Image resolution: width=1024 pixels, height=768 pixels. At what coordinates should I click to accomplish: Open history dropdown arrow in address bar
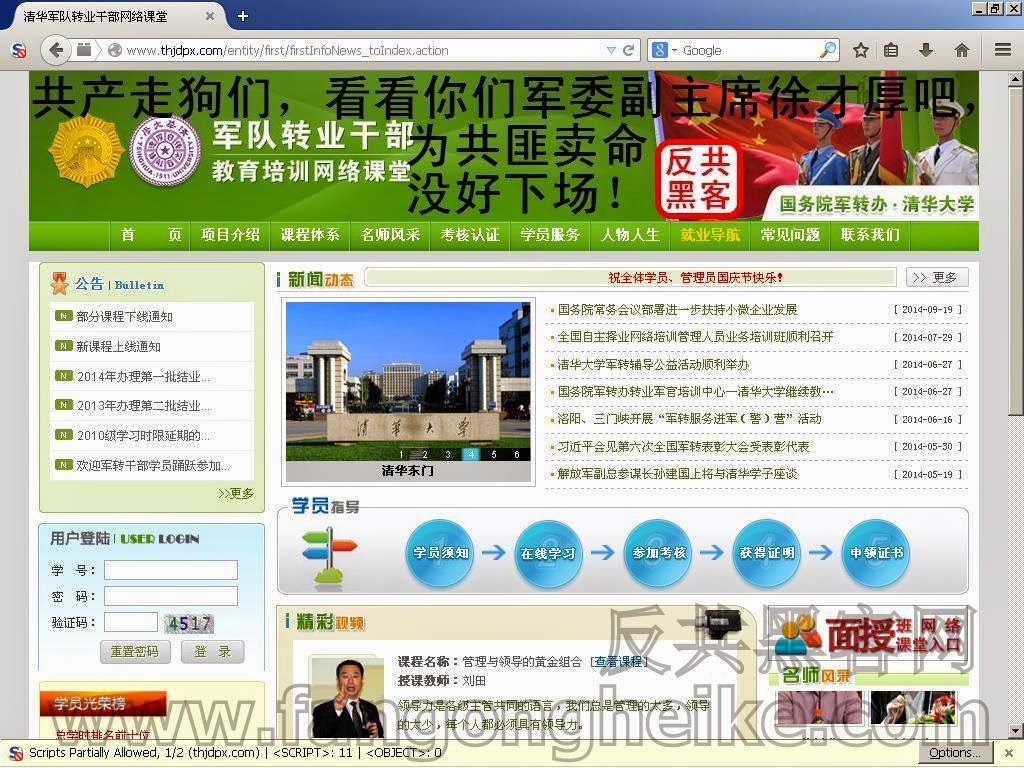611,50
